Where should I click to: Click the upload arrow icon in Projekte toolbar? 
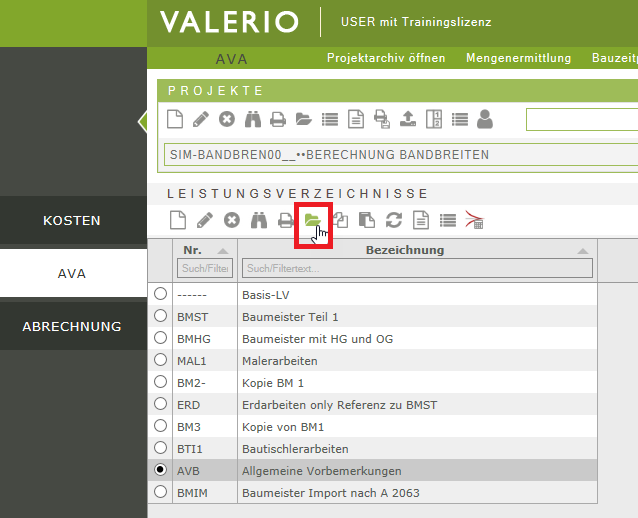(408, 120)
